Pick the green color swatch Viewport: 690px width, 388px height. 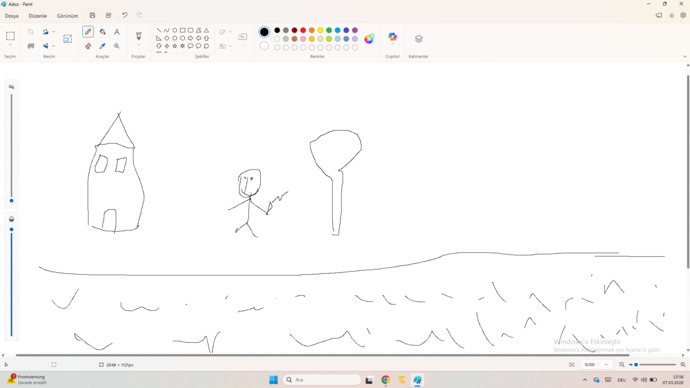[x=329, y=30]
